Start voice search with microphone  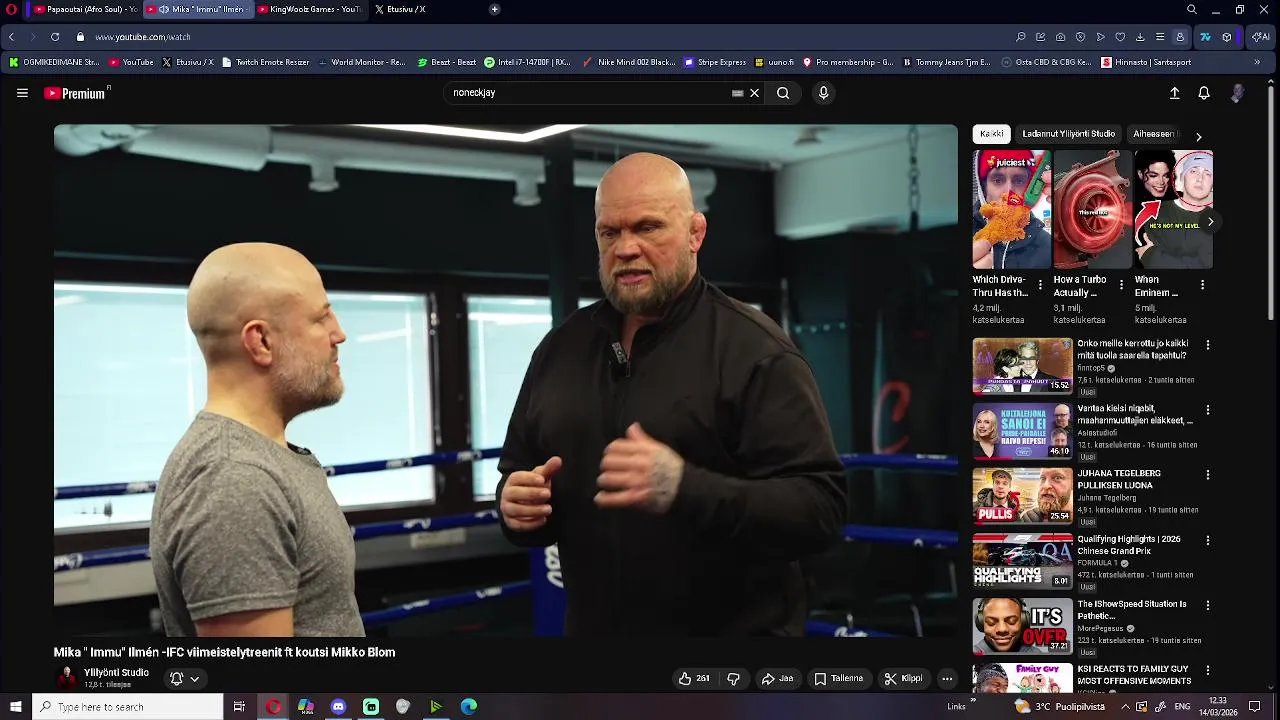point(823,93)
